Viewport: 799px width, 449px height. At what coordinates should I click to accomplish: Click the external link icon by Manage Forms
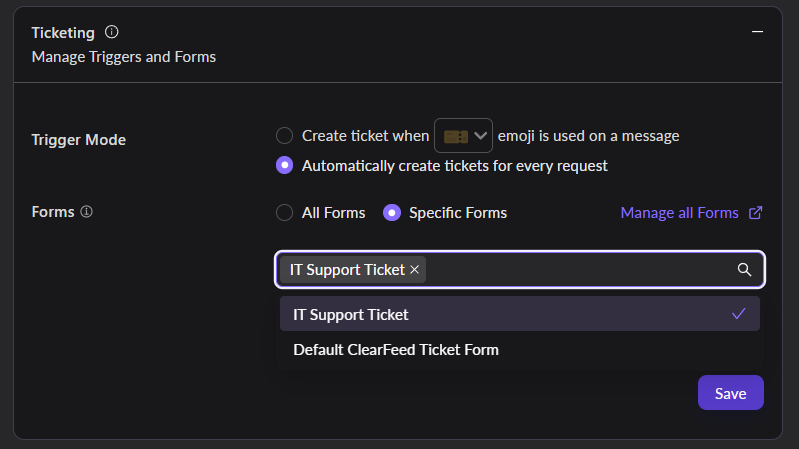756,212
